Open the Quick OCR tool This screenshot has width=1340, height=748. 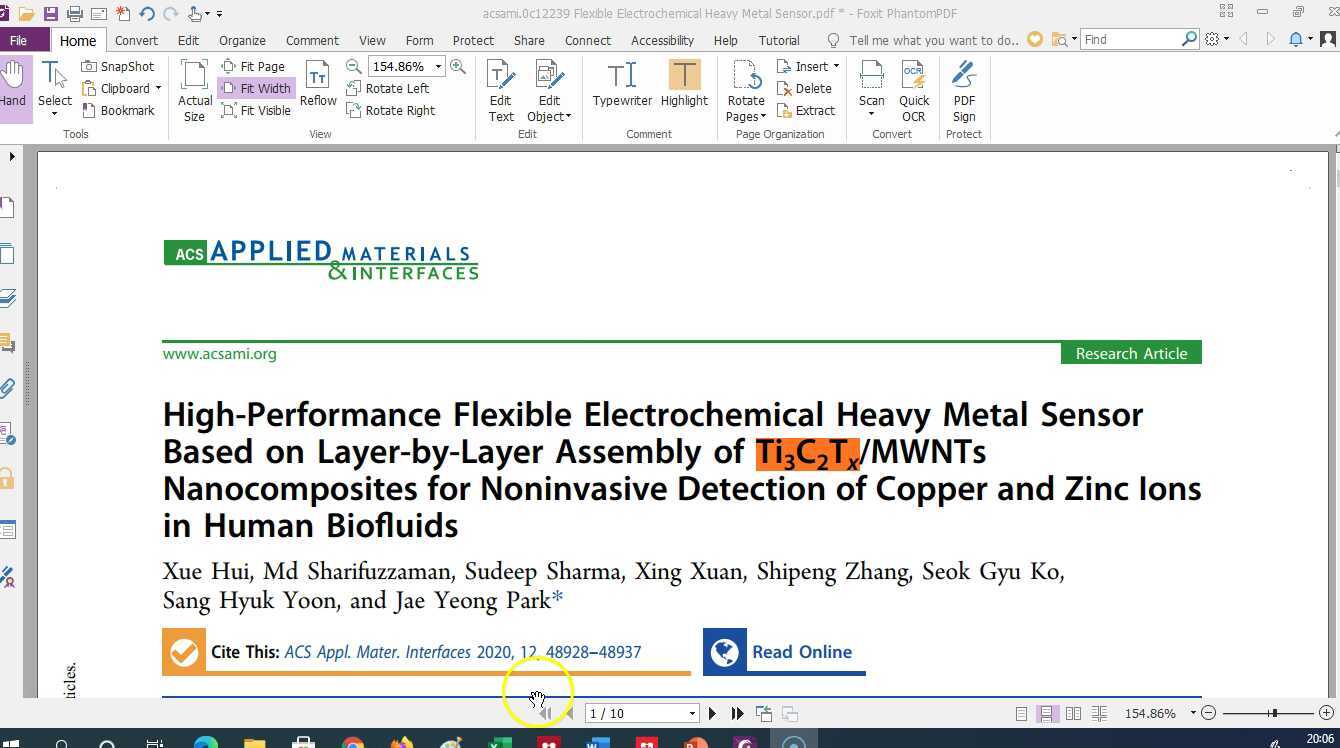[914, 90]
